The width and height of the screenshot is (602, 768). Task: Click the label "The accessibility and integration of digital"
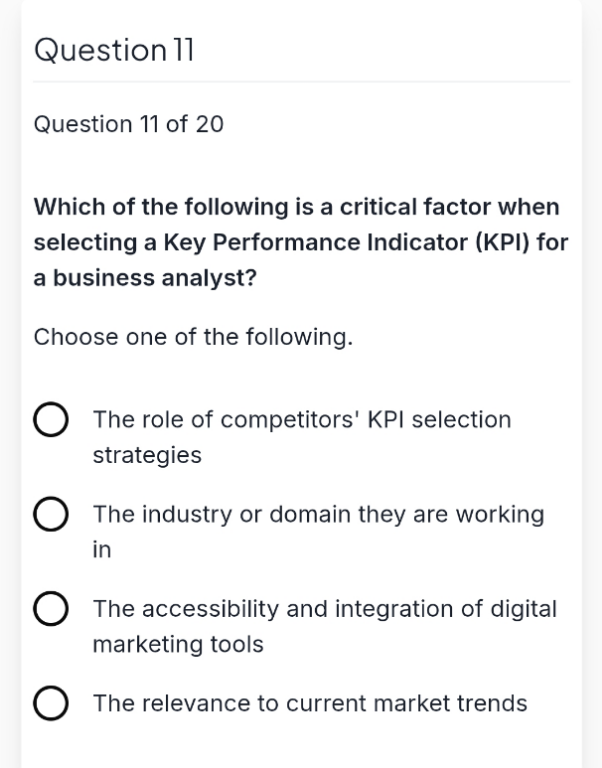click(x=325, y=609)
